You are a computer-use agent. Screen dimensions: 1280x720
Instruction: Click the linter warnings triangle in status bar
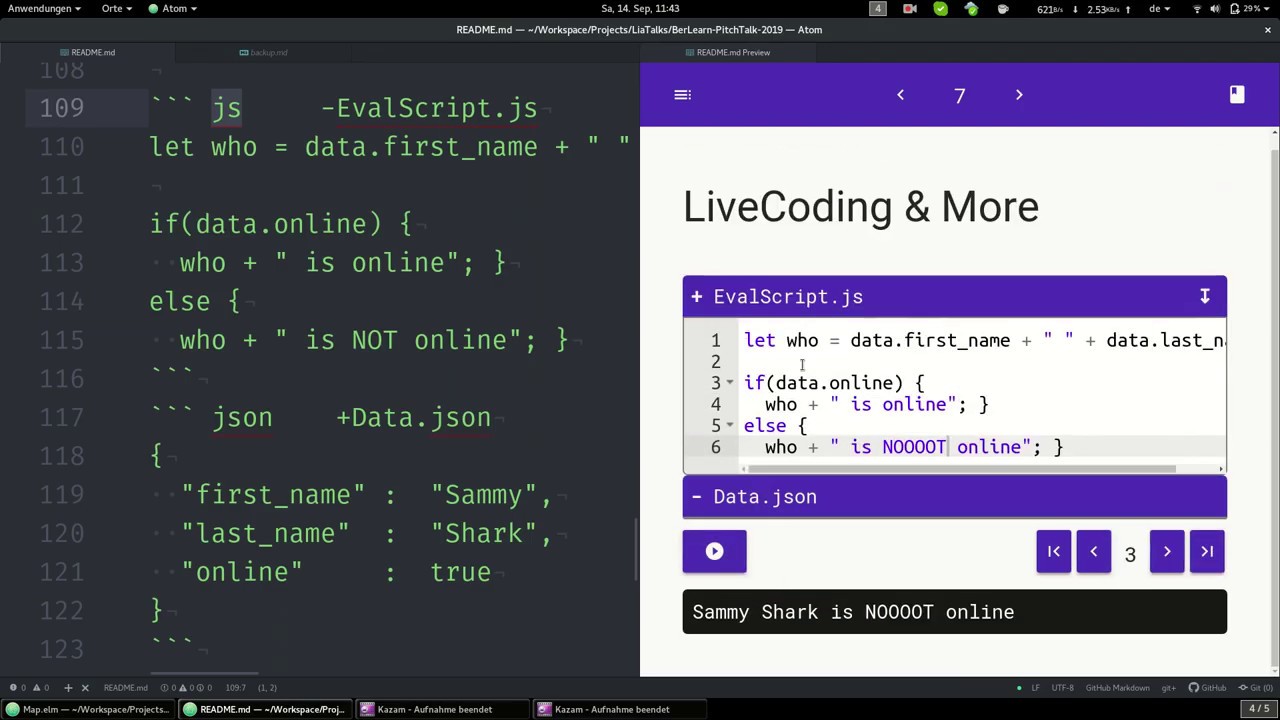(40, 688)
